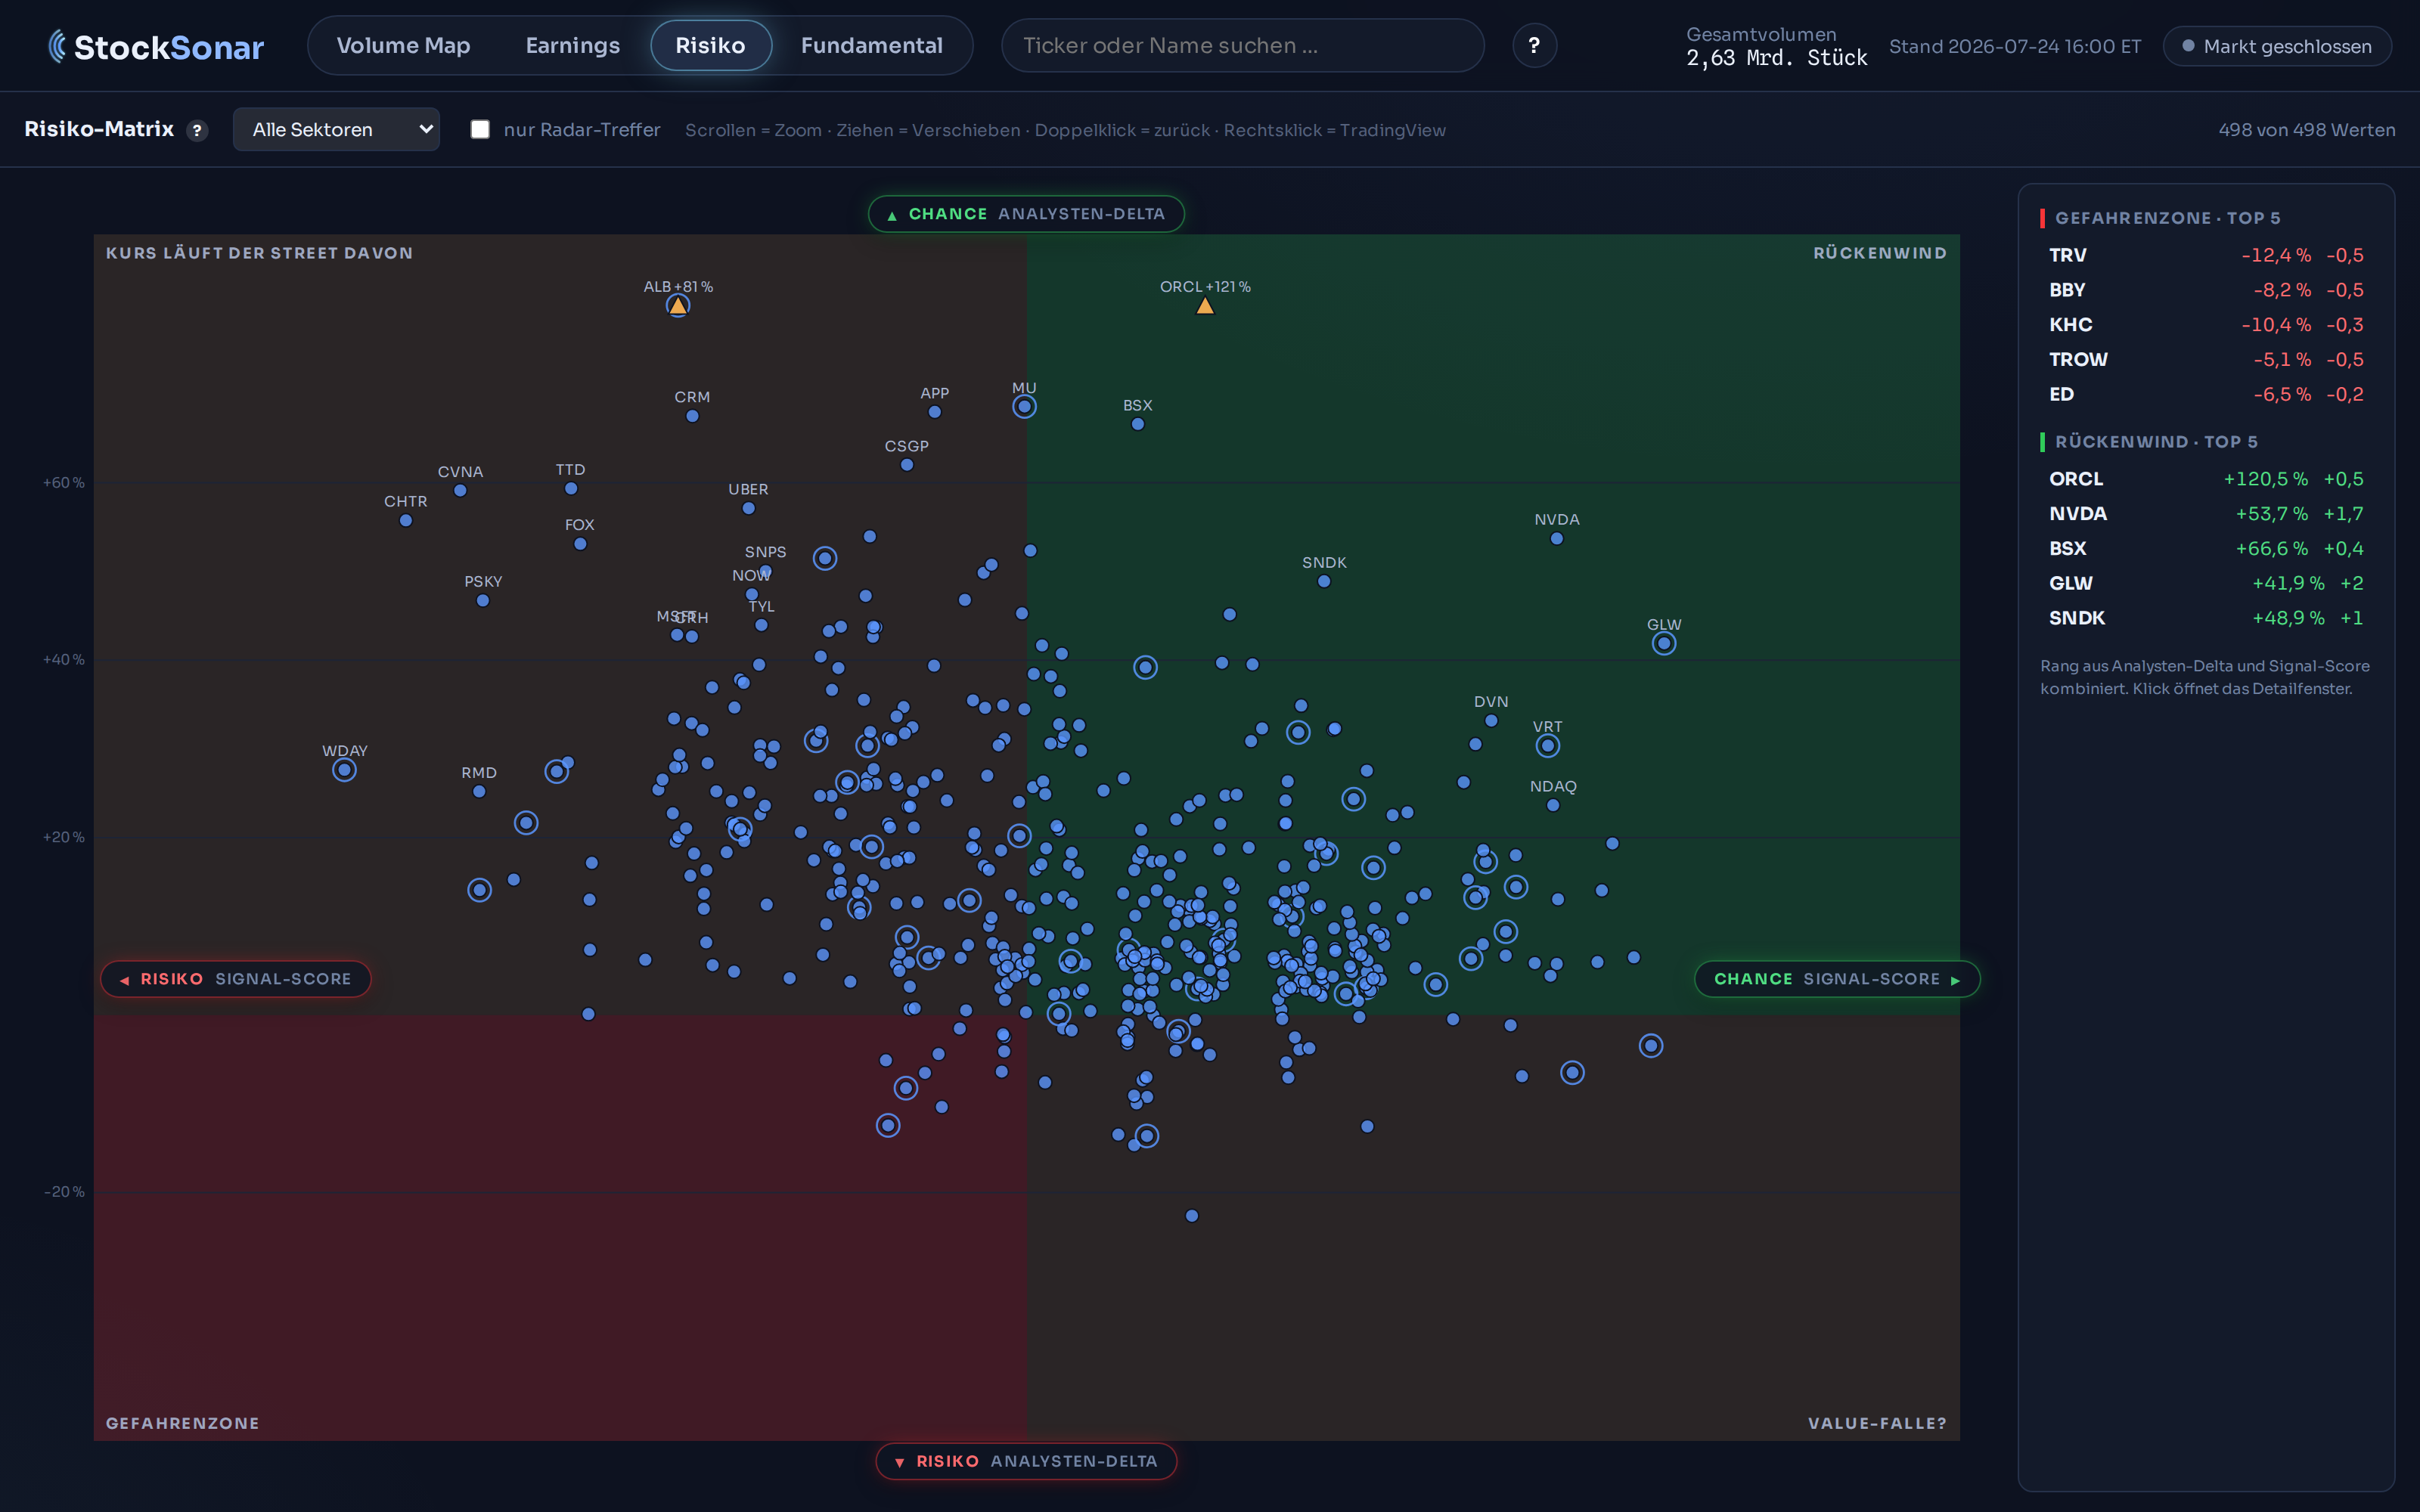Select the APP data point
The image size is (2420, 1512).
tap(934, 412)
